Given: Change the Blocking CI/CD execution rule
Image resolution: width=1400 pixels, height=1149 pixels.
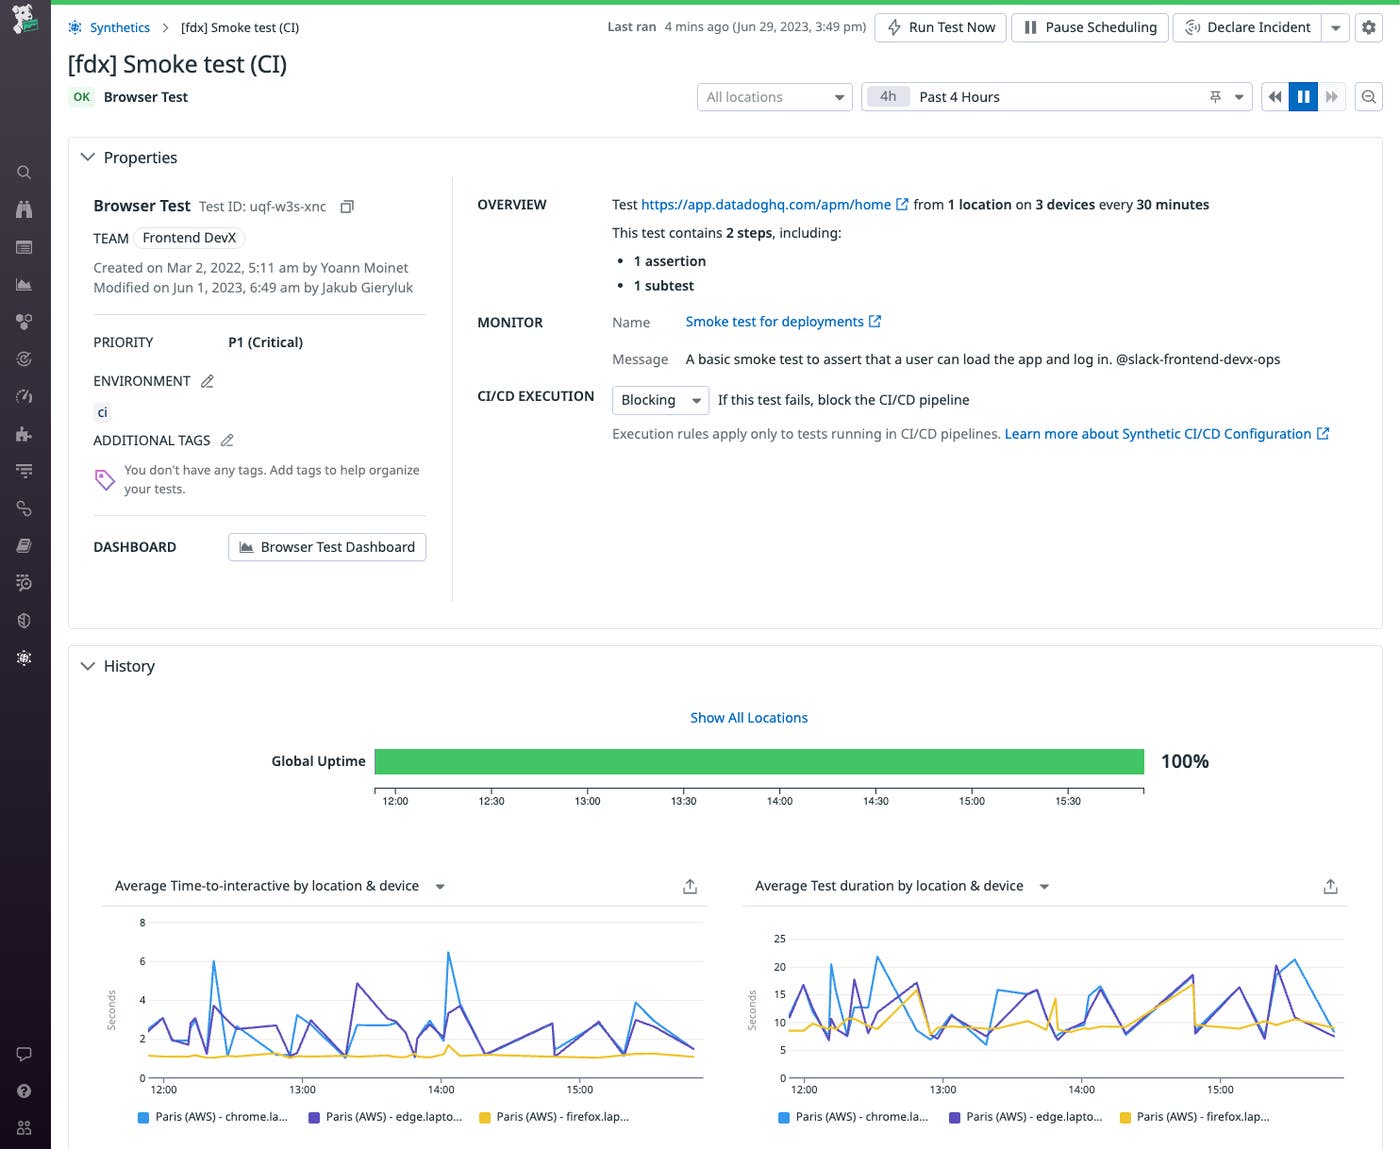Looking at the screenshot, I should 659,400.
